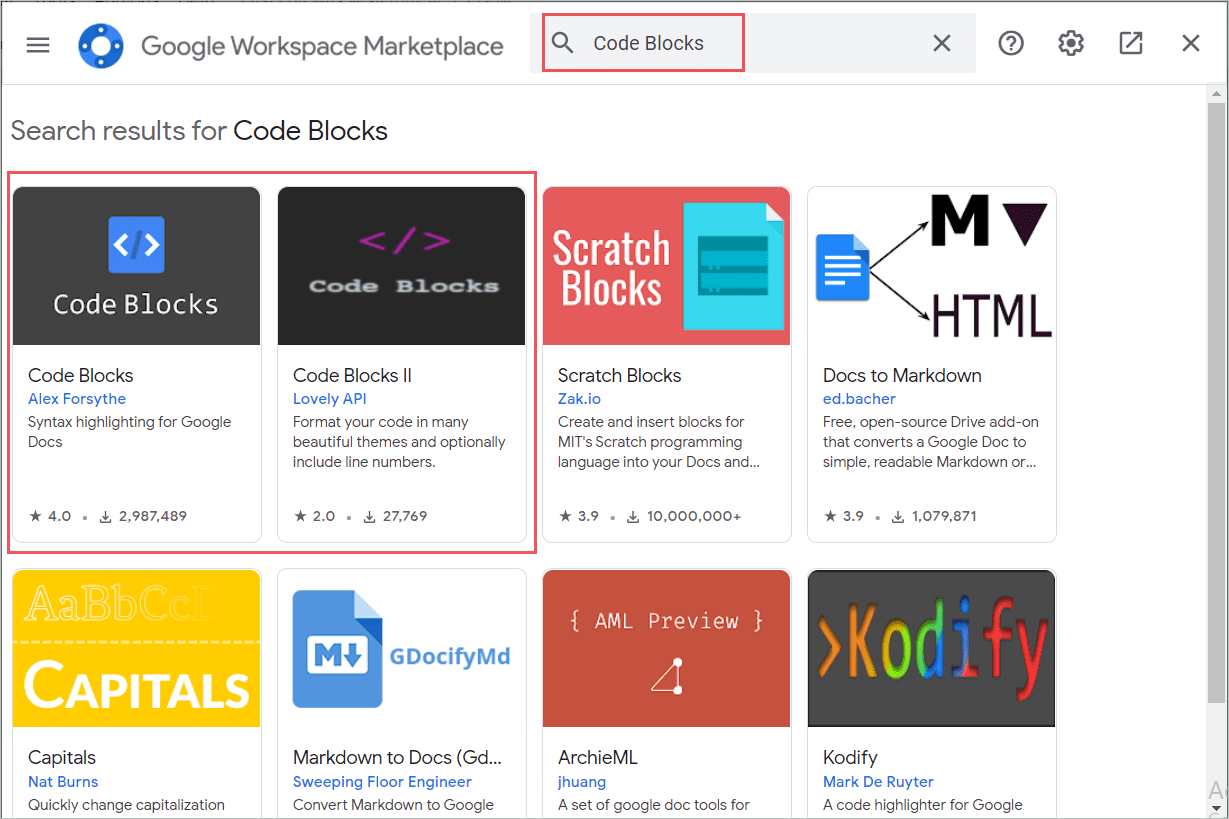
Task: Open developer link Zak.io
Action: click(579, 399)
